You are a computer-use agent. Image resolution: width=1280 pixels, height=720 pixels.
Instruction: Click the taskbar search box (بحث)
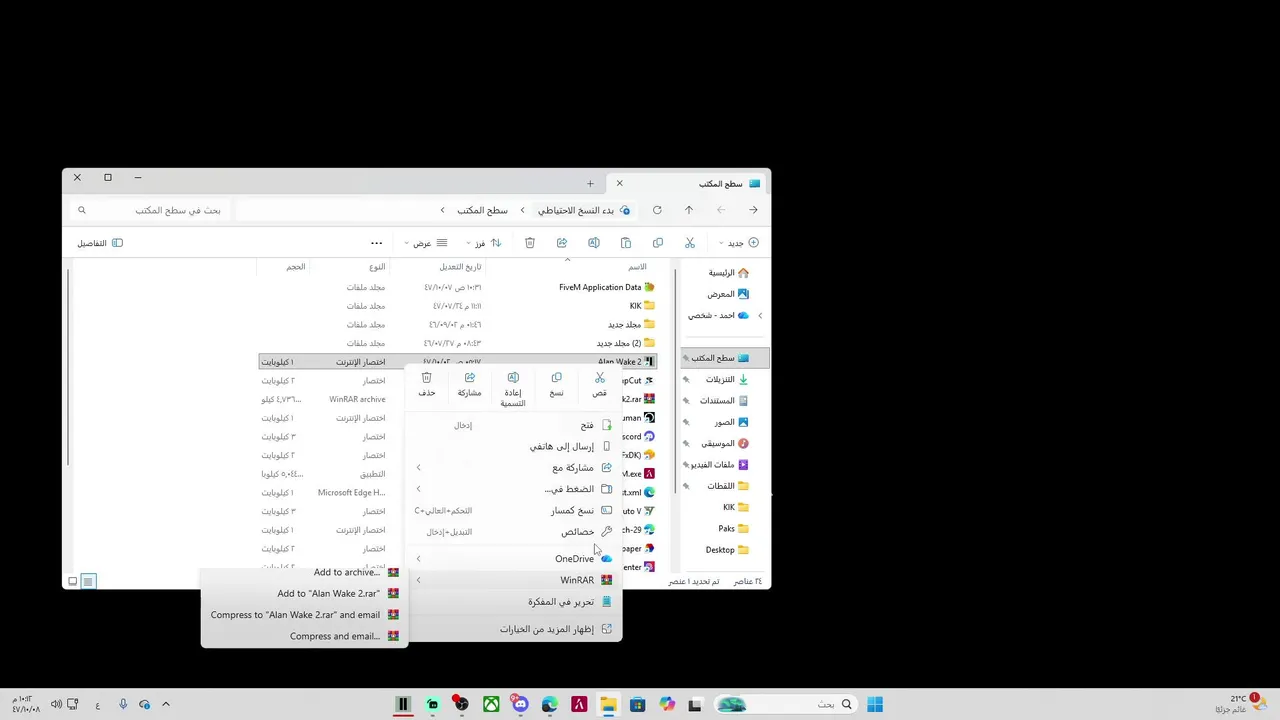[x=785, y=704]
